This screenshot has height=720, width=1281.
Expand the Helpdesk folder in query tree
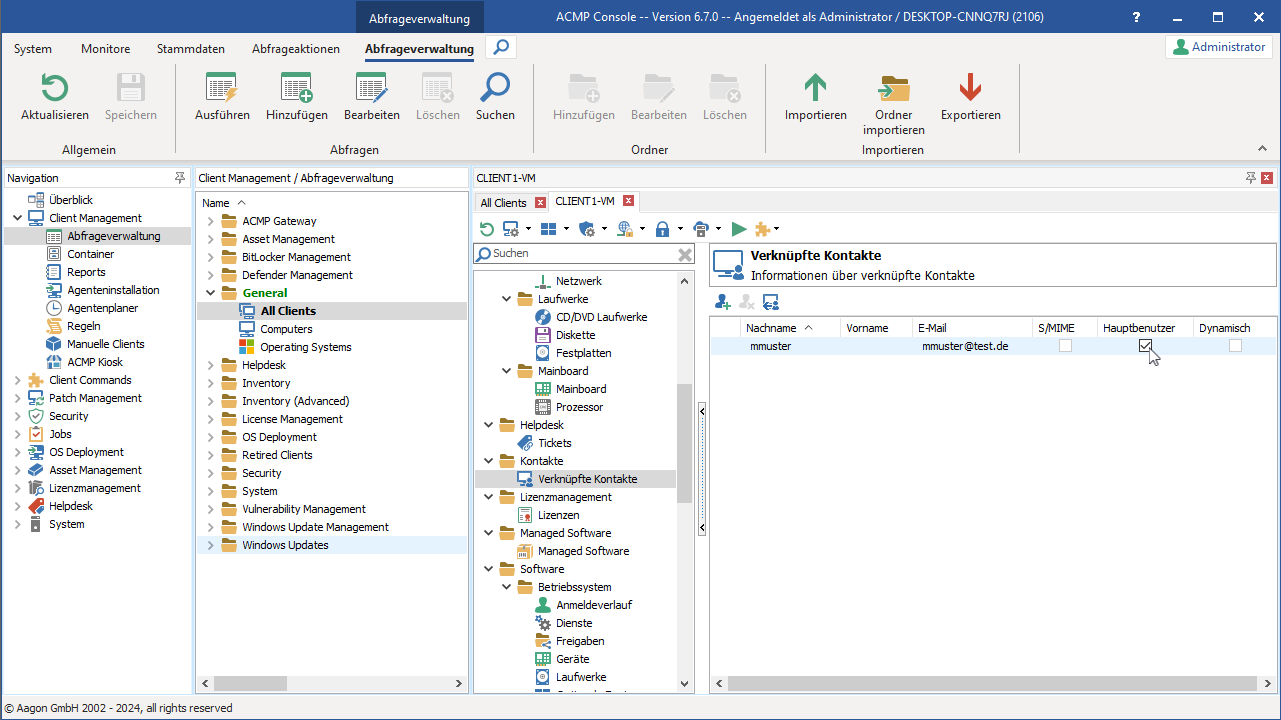point(211,365)
